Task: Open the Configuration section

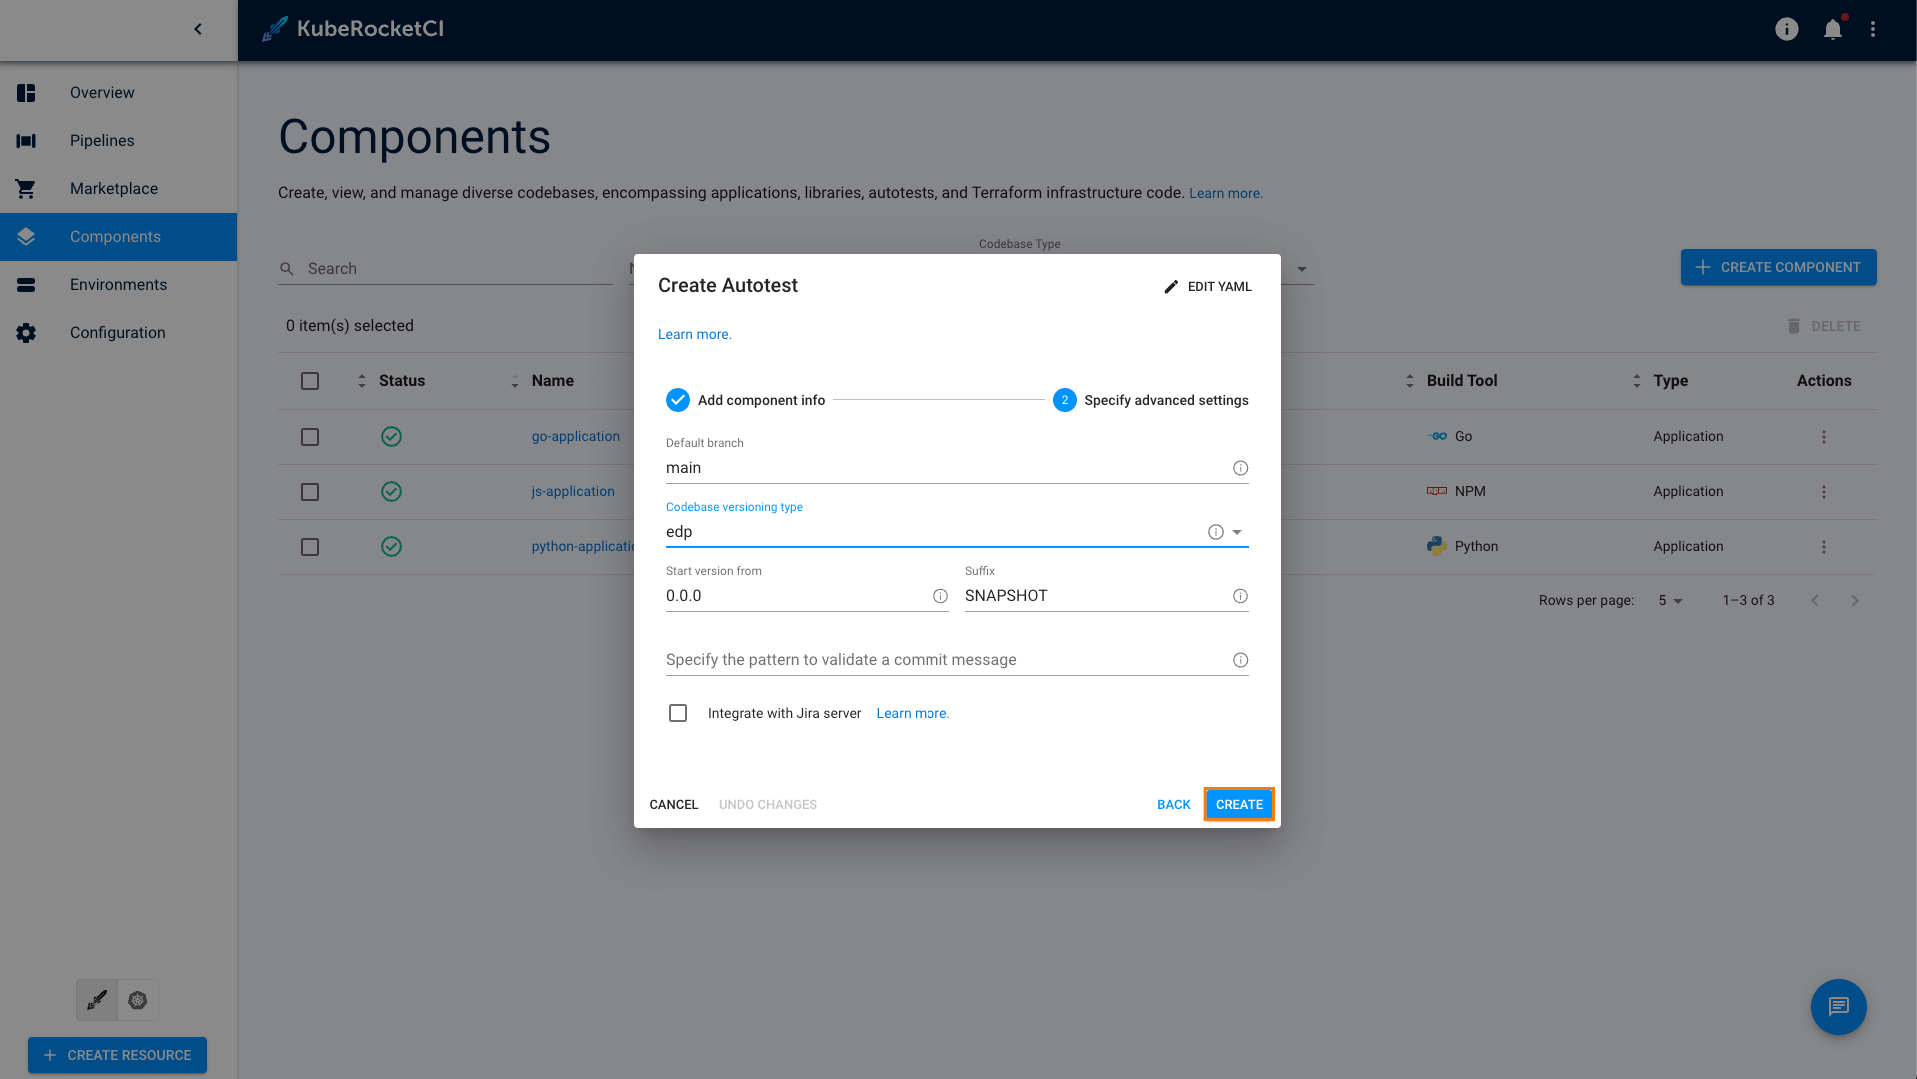Action: tap(117, 332)
